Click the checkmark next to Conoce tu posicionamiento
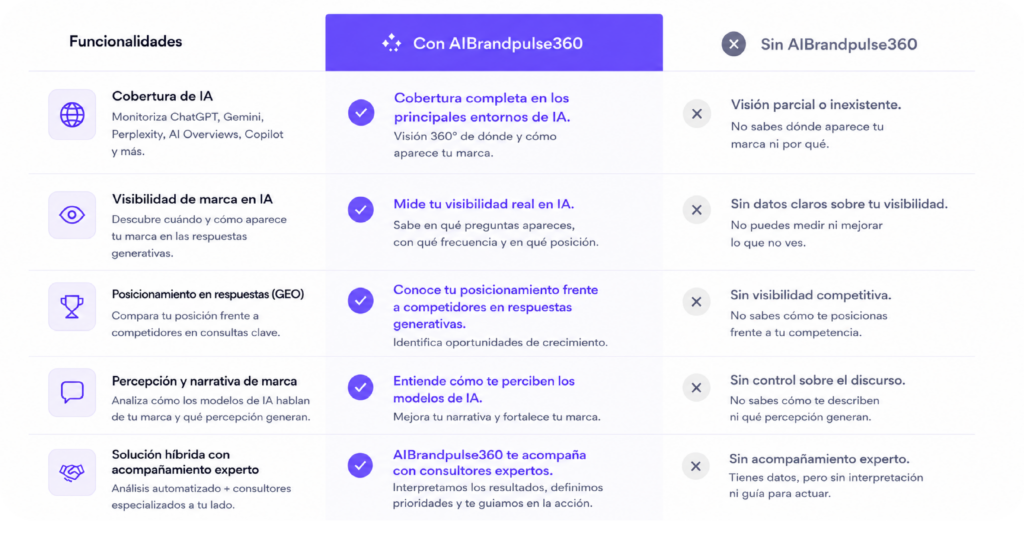The height and width of the screenshot is (539, 1024). point(360,301)
